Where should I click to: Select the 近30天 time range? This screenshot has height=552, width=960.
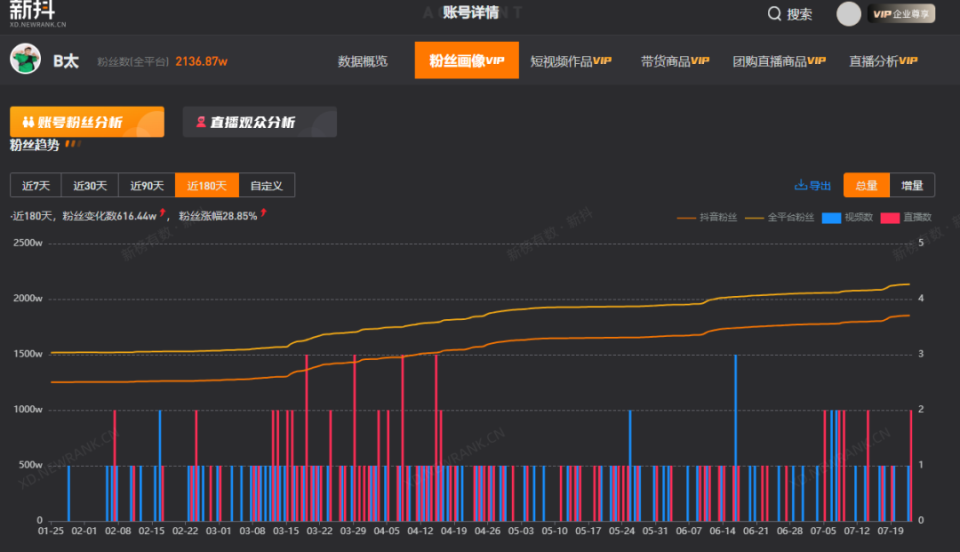coord(89,185)
